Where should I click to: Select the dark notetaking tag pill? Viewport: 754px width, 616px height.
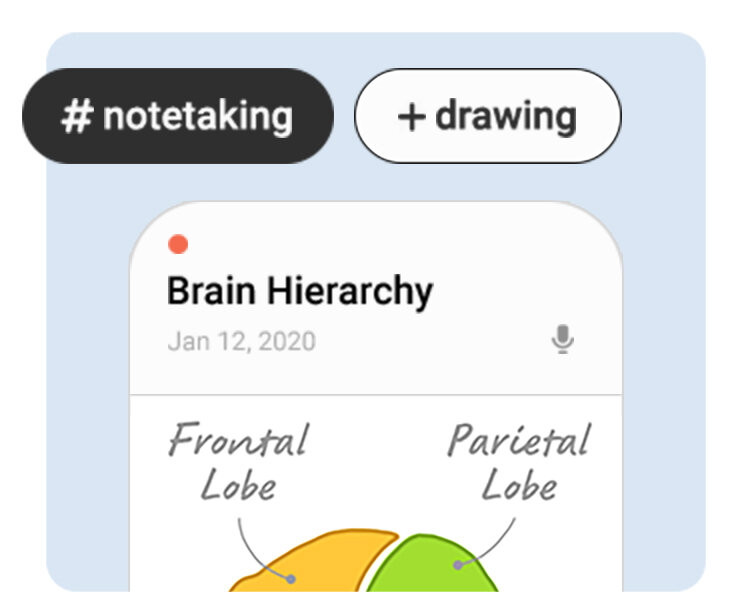tap(178, 117)
